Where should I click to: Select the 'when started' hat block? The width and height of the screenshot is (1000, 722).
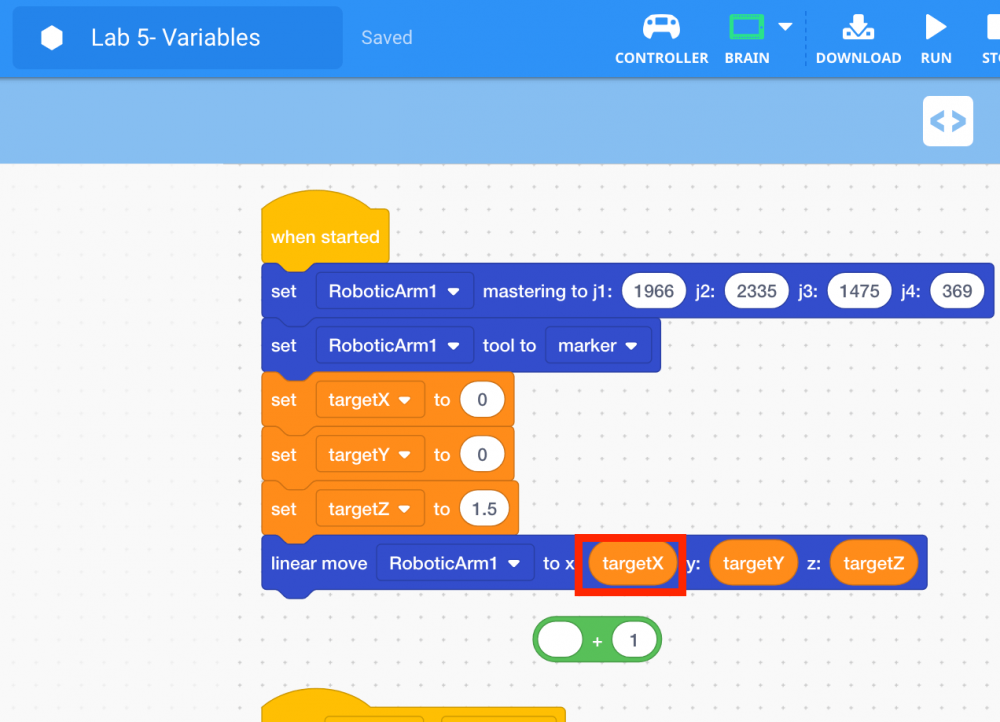(325, 237)
